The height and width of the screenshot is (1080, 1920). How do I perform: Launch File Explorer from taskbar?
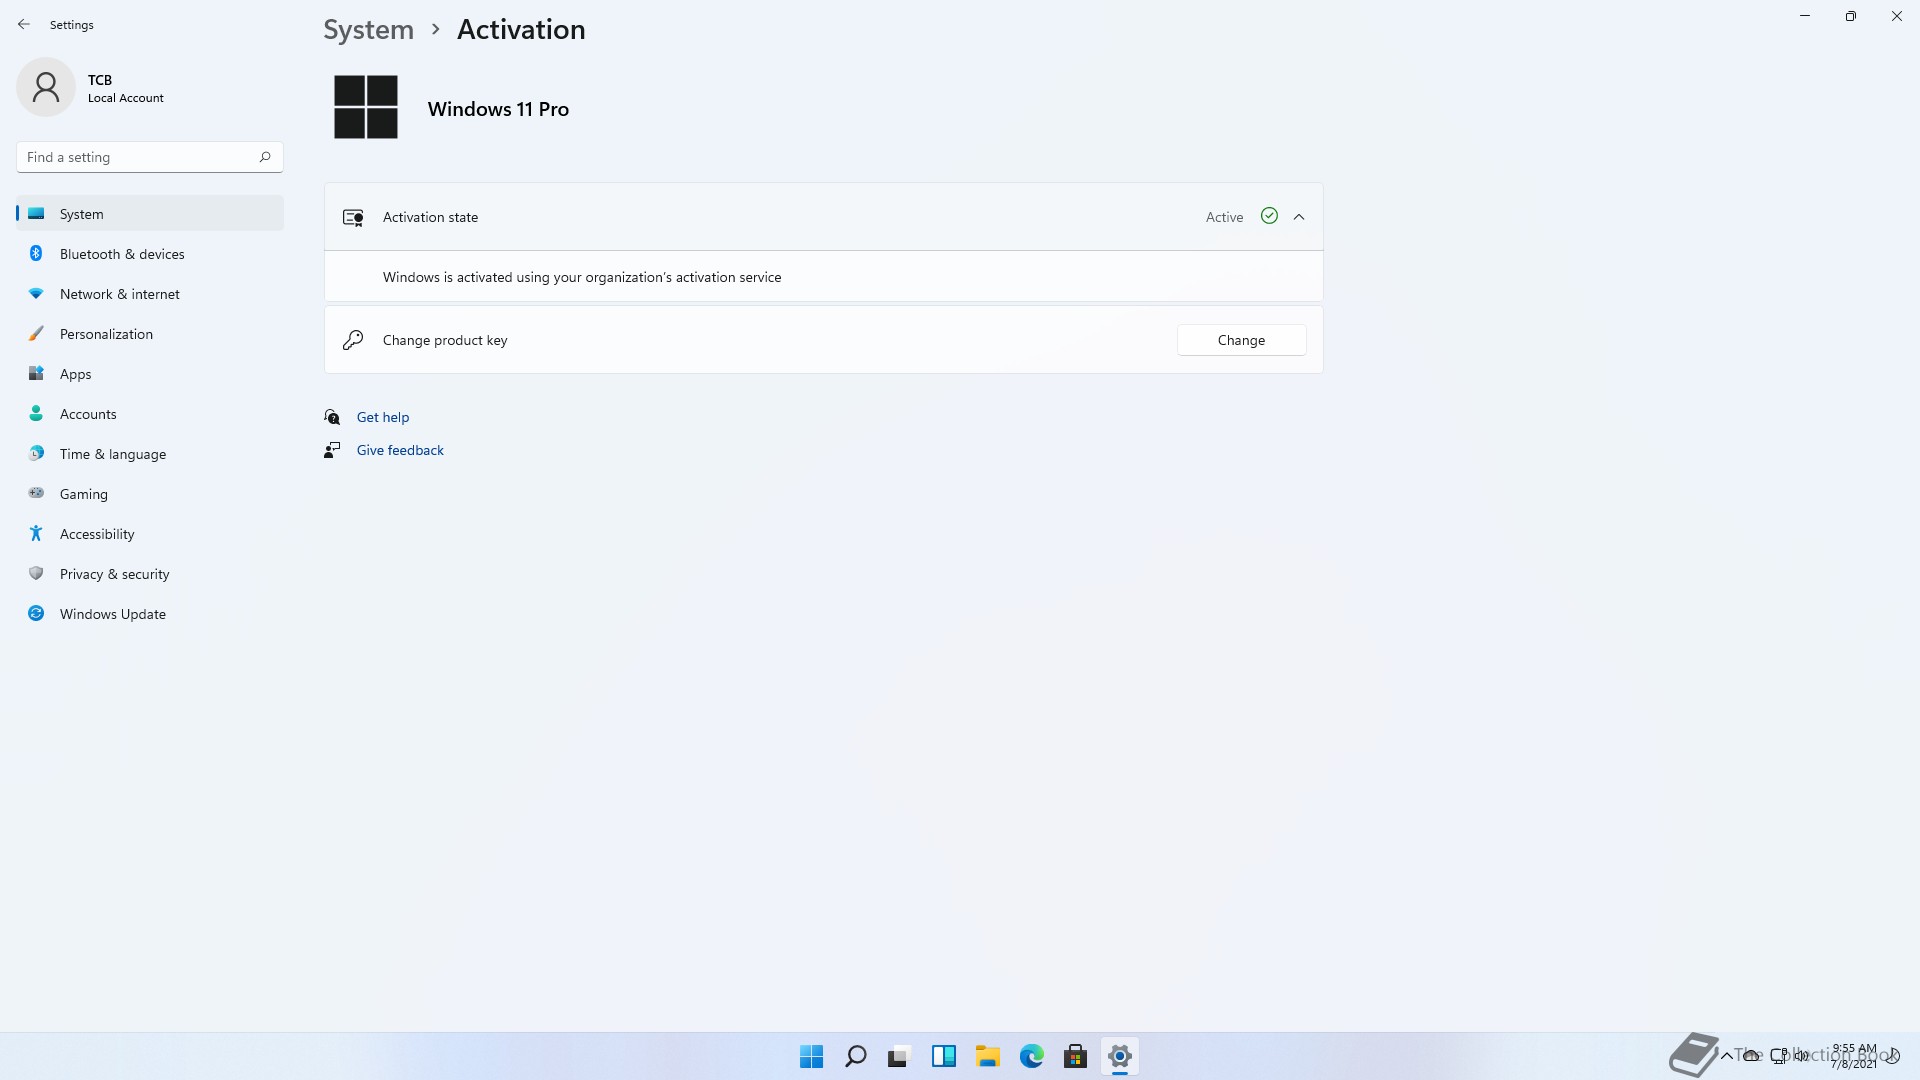pos(987,1056)
